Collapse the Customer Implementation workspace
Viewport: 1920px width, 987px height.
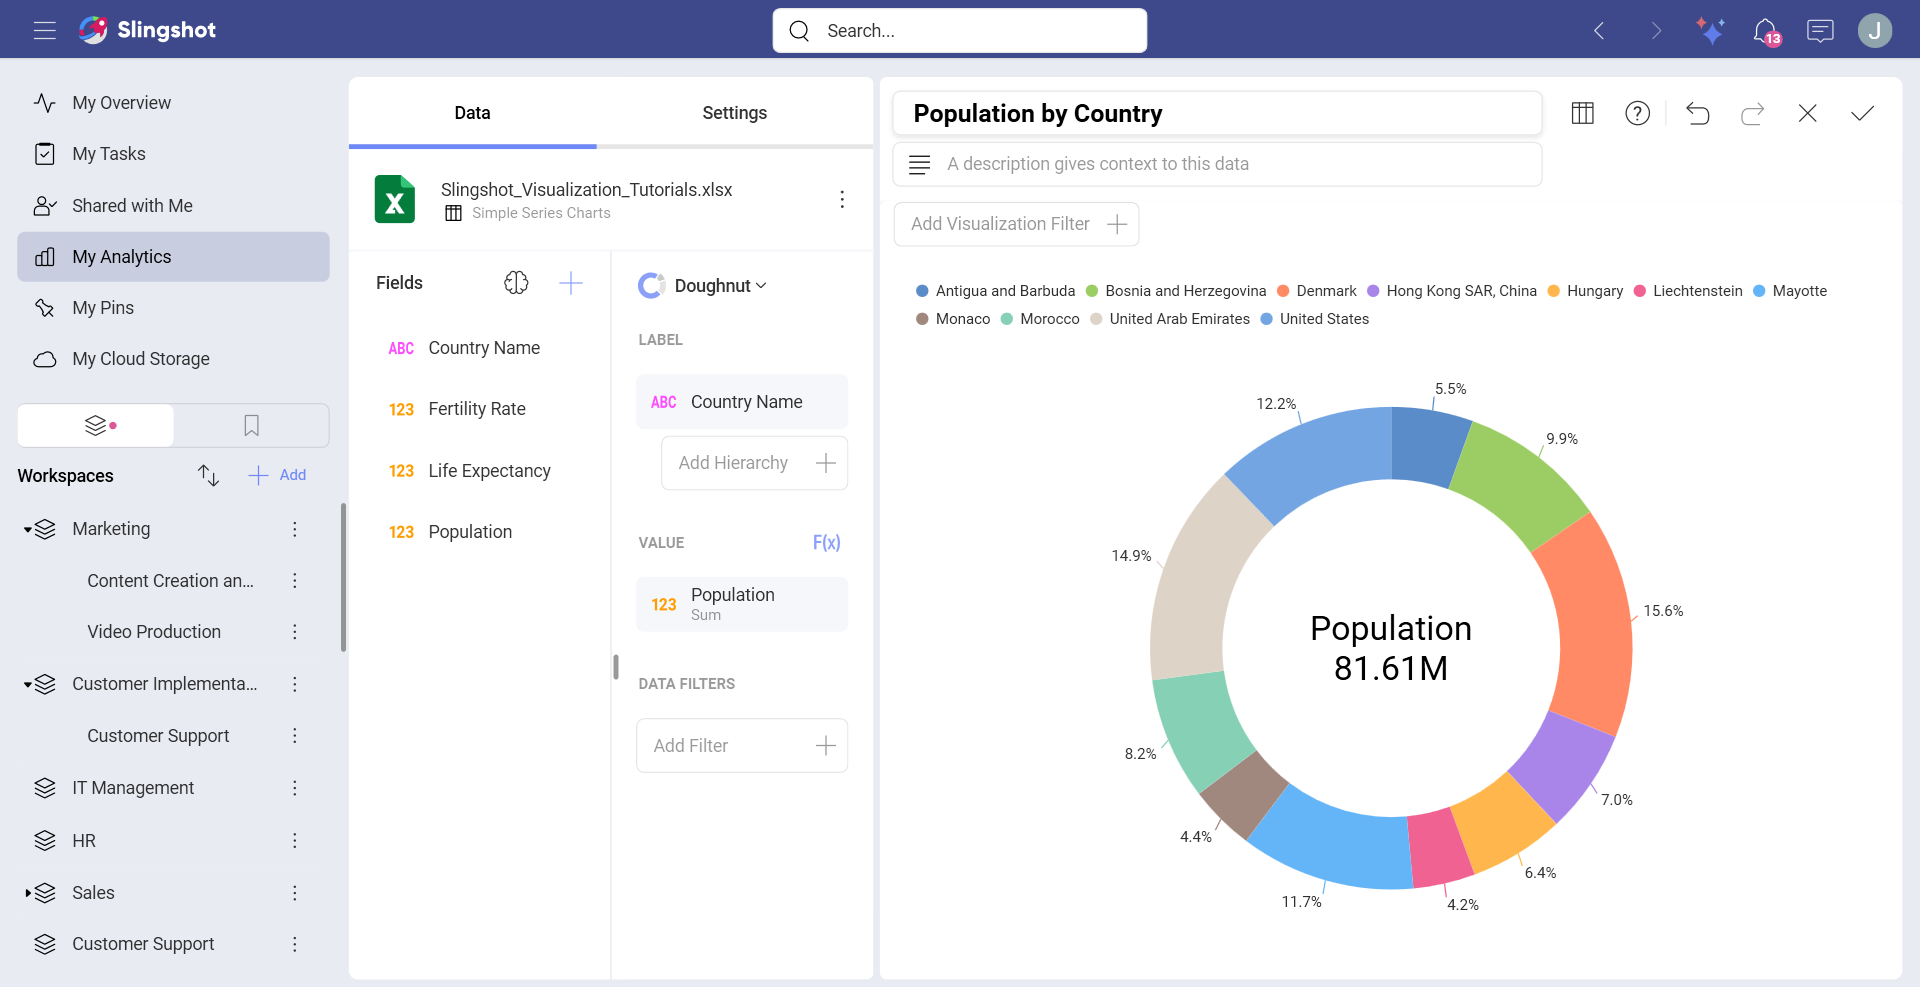28,685
